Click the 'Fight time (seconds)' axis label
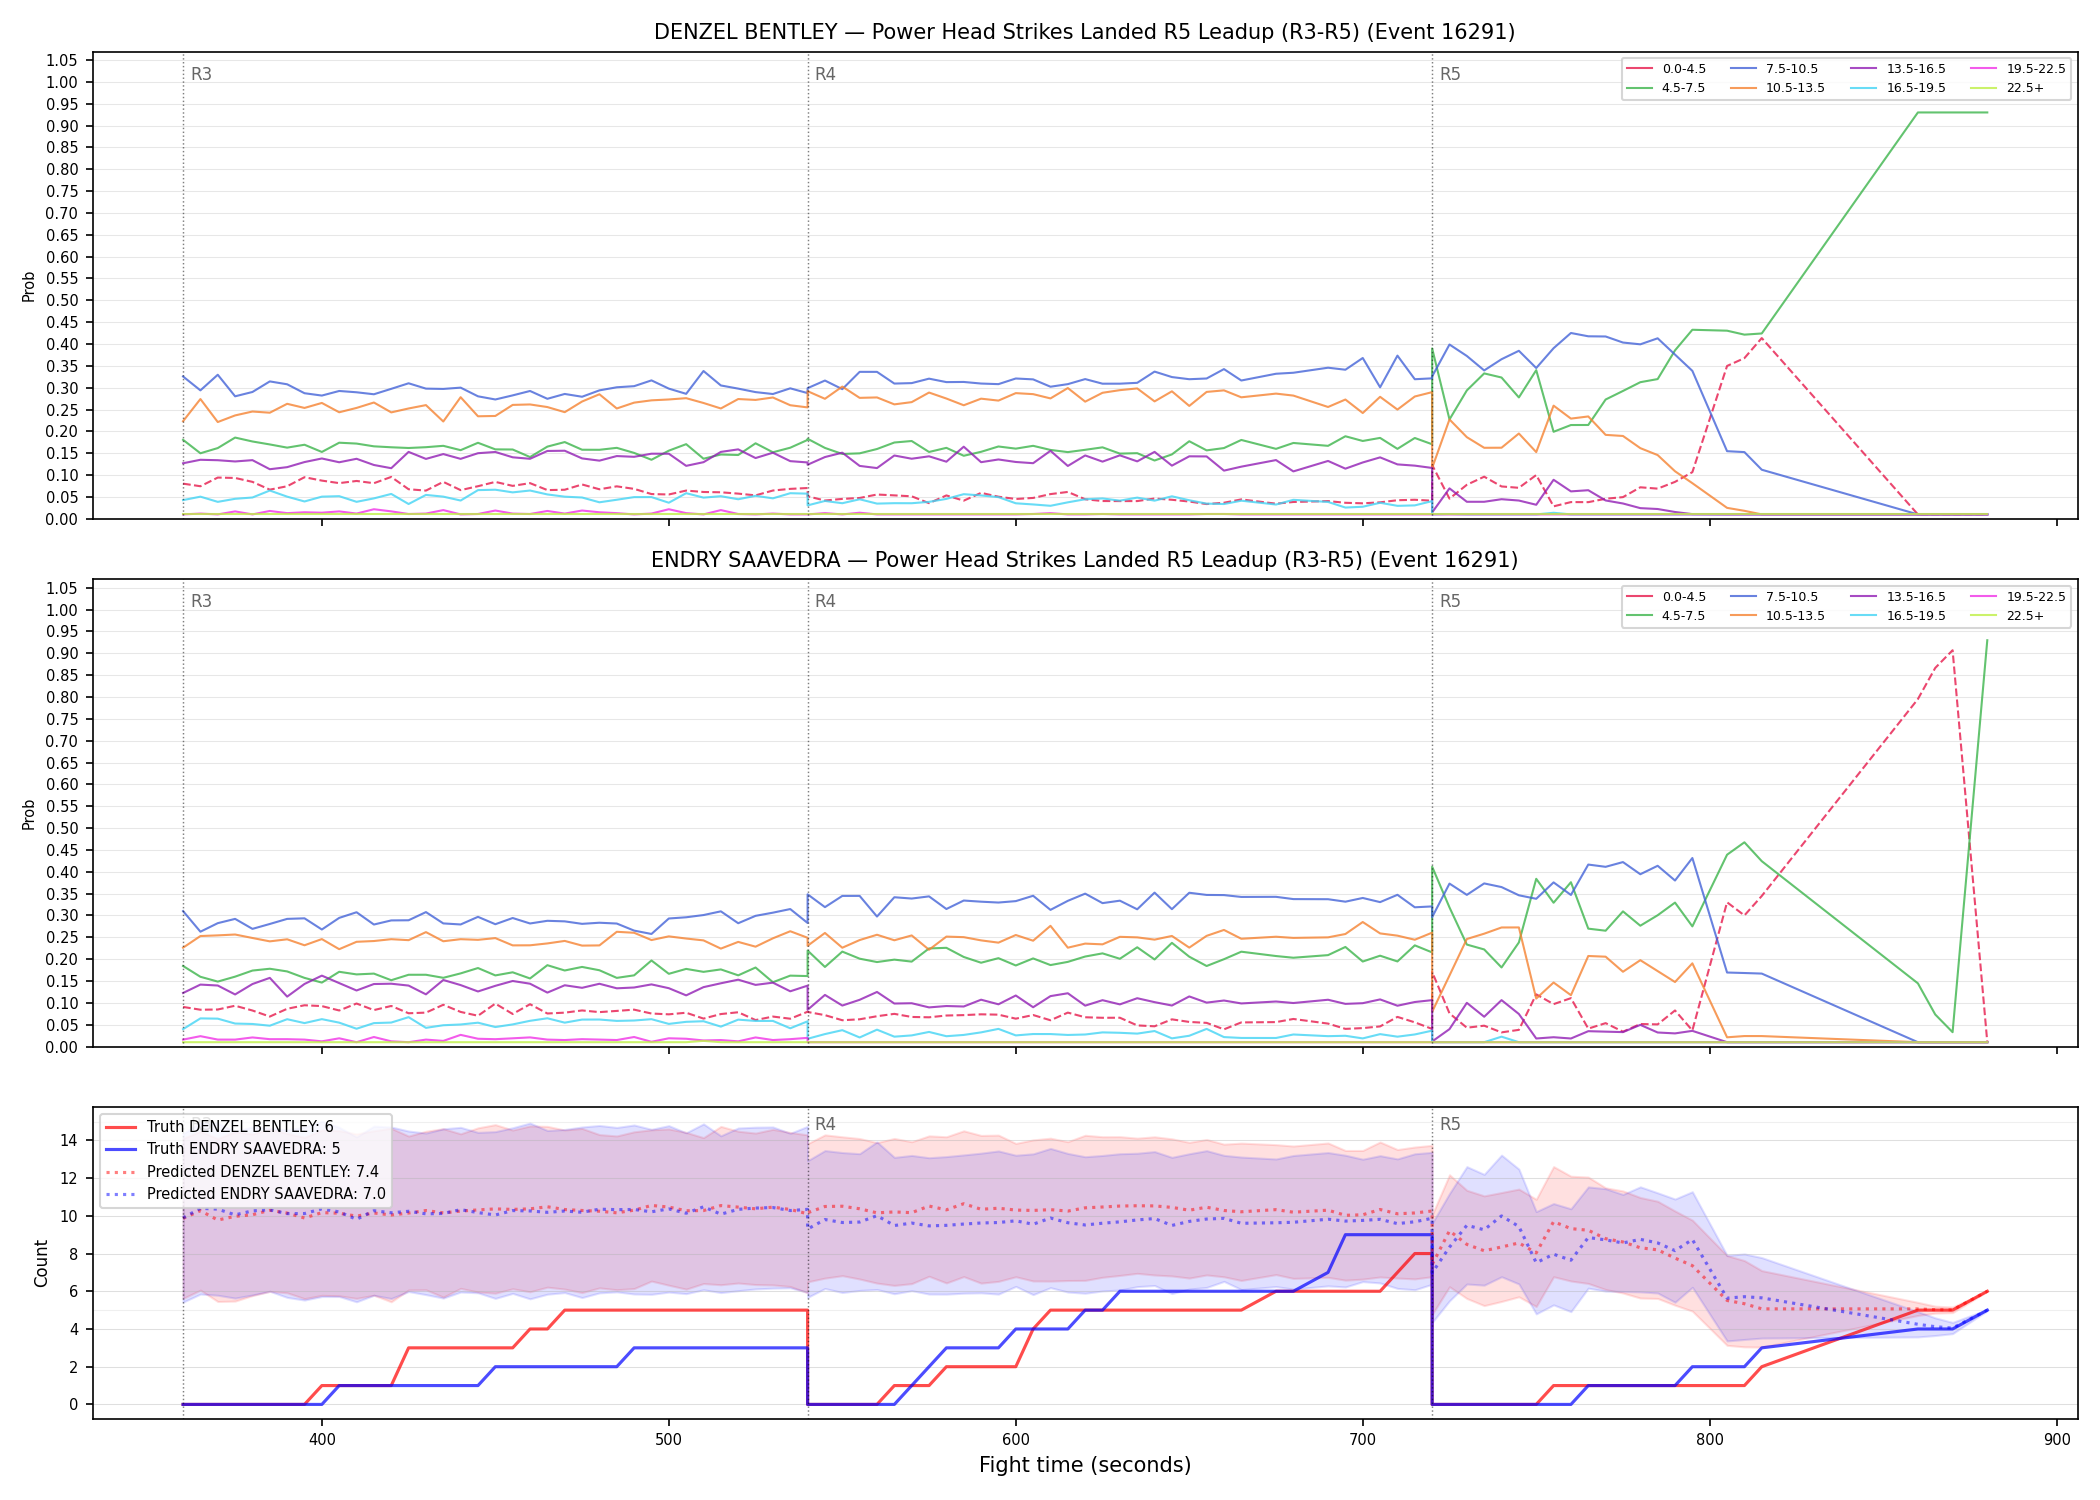Screen dimensions: 2100x1500 1085,1466
